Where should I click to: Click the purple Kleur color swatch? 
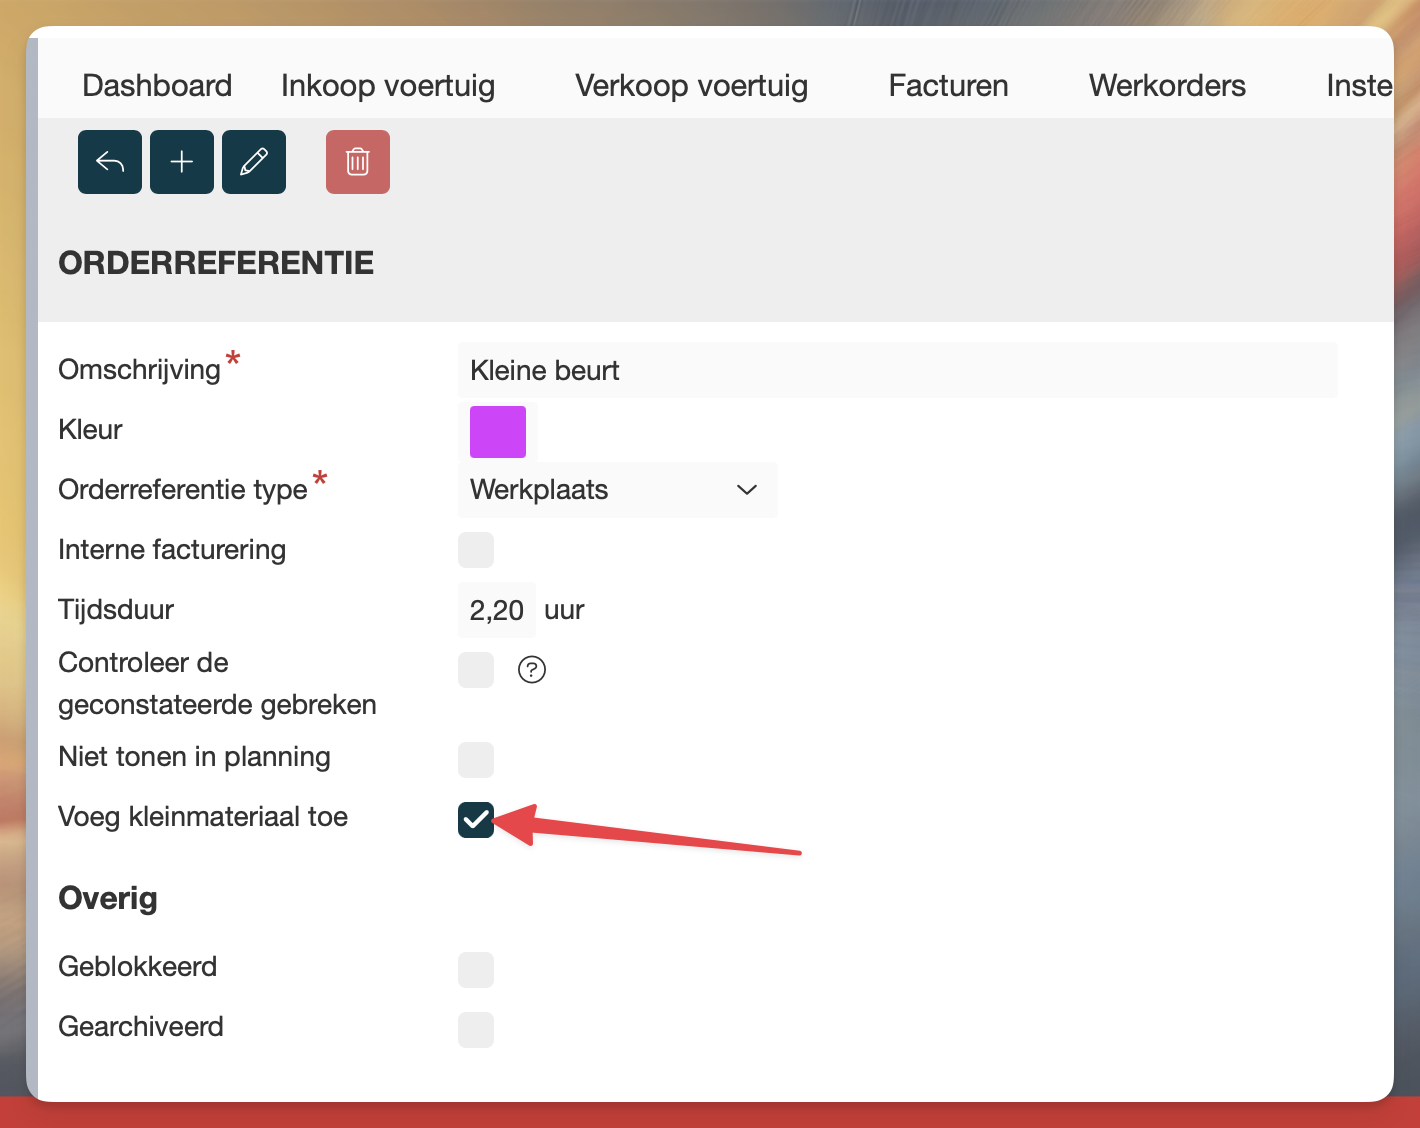pos(498,432)
